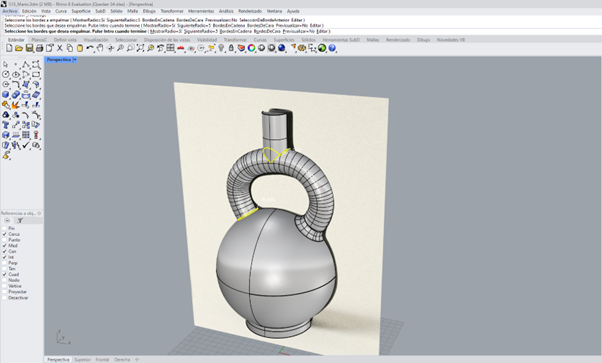This screenshot has height=363, width=602.
Task: Switch to the Frontal viewport tab
Action: pyautogui.click(x=102, y=360)
